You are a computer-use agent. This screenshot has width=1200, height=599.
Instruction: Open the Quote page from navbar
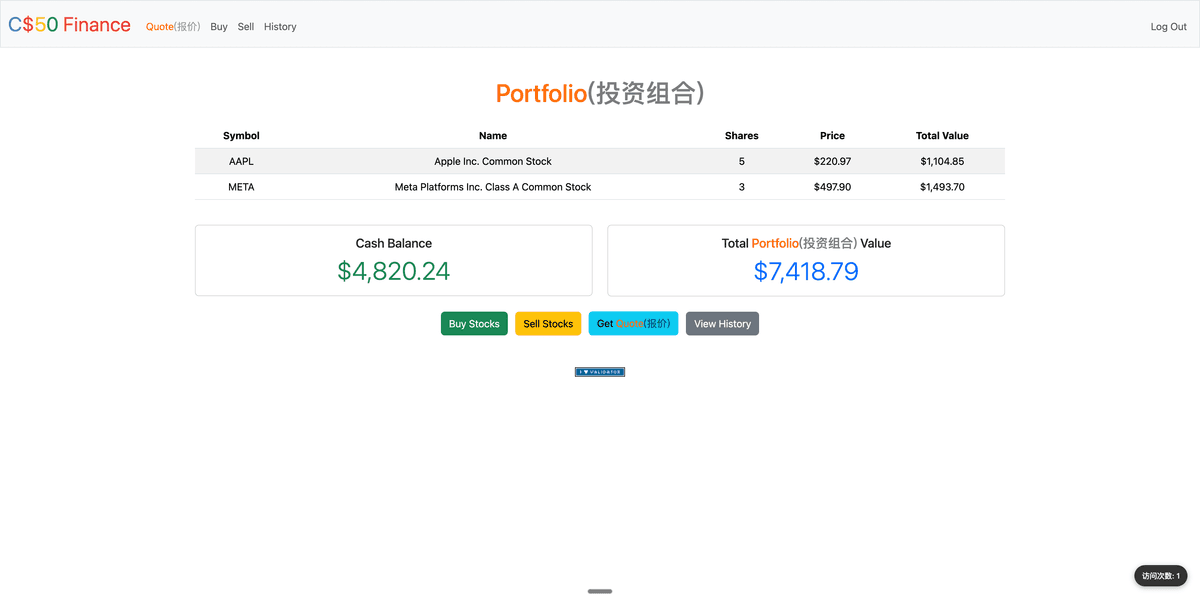tap(173, 27)
